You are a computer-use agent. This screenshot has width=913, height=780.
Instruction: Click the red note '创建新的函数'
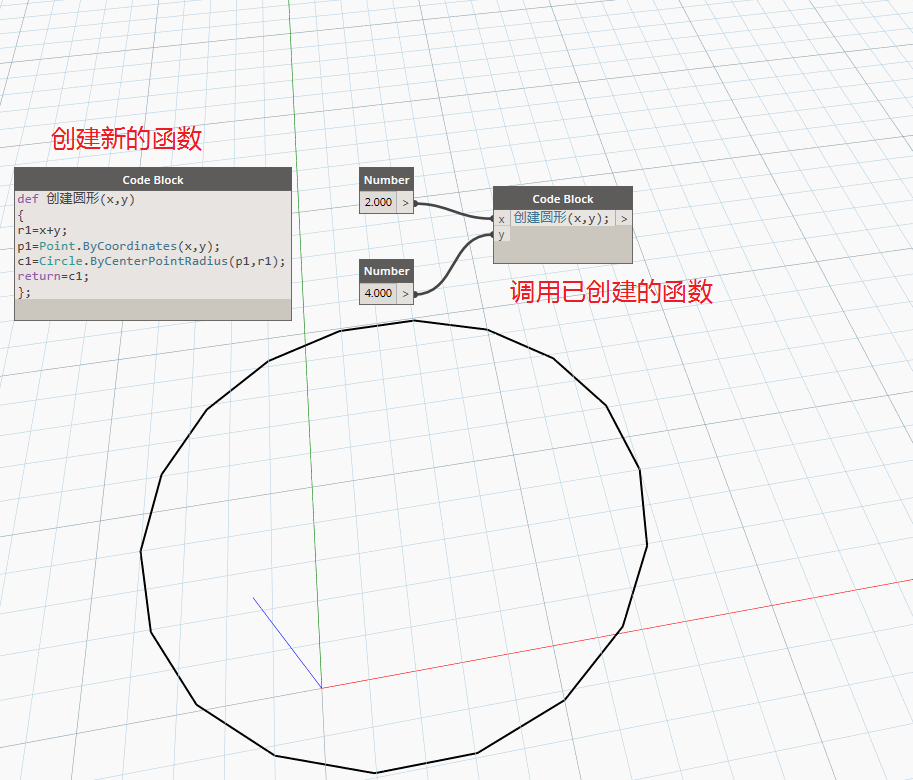[x=126, y=139]
